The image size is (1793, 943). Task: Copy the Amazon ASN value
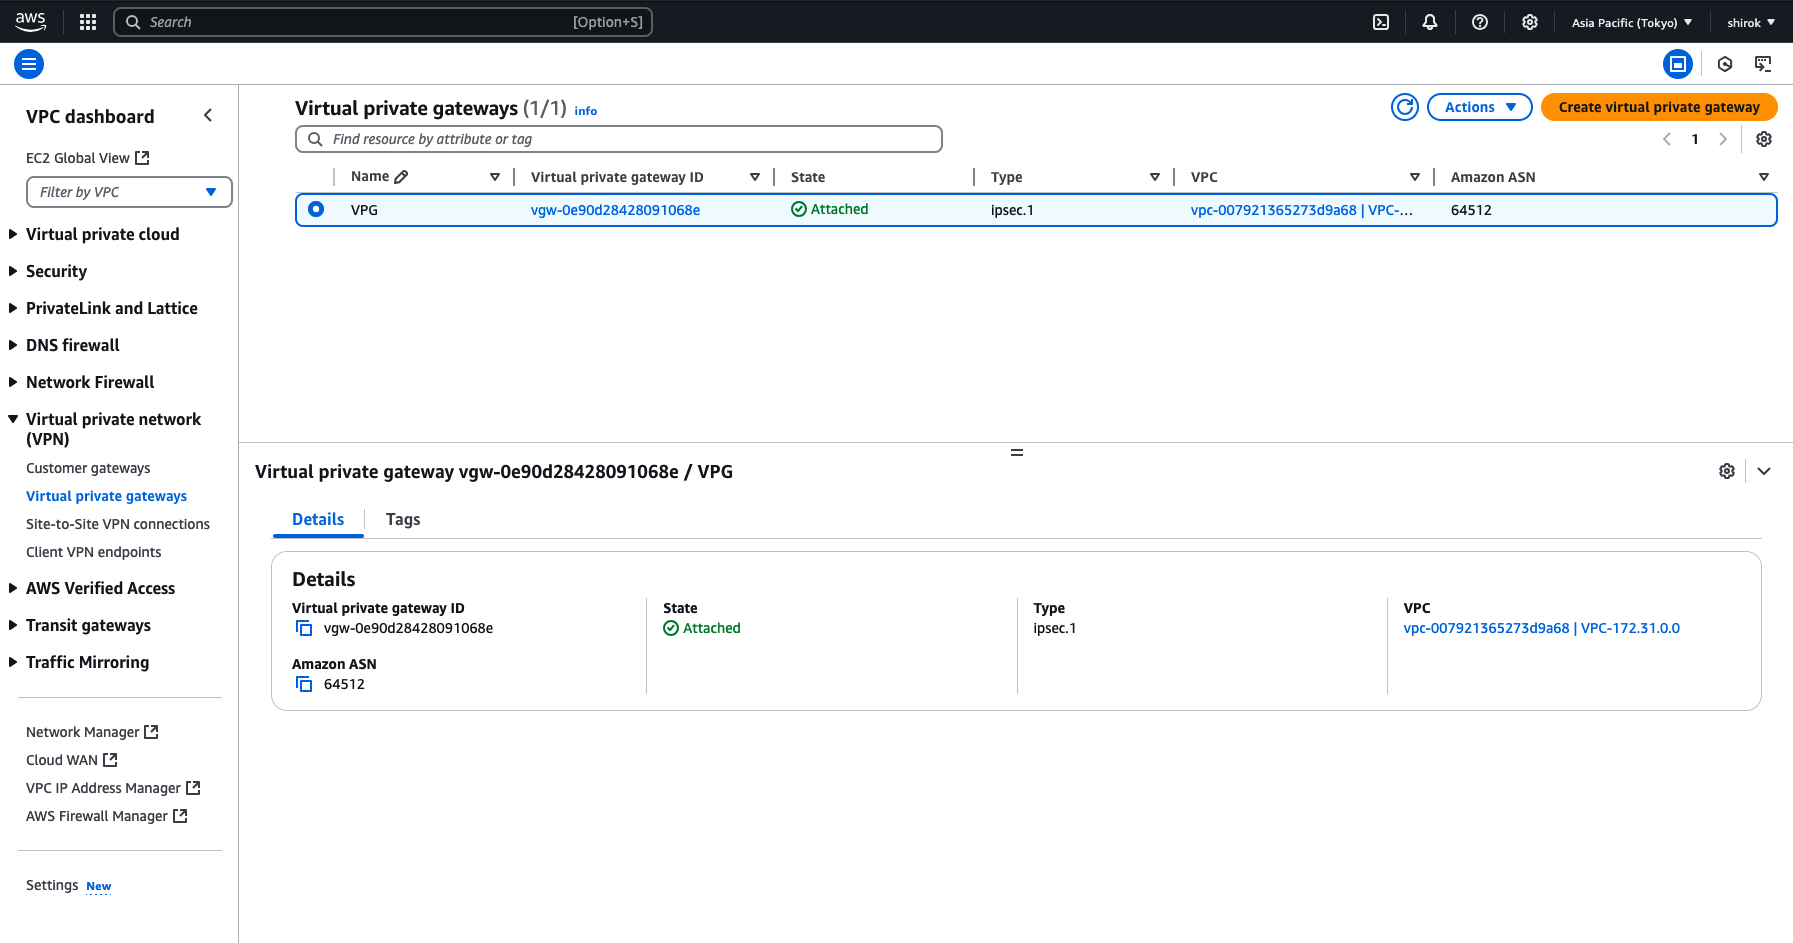[x=304, y=684]
